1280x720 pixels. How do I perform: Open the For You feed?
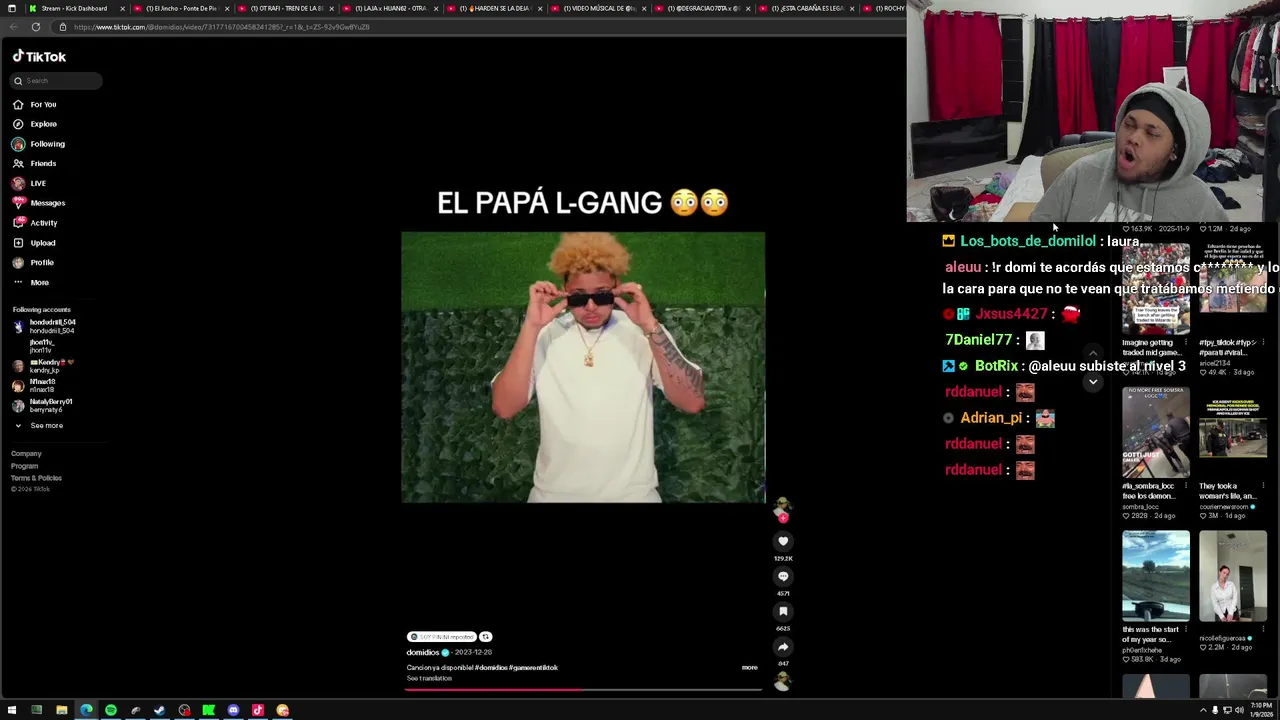[43, 104]
